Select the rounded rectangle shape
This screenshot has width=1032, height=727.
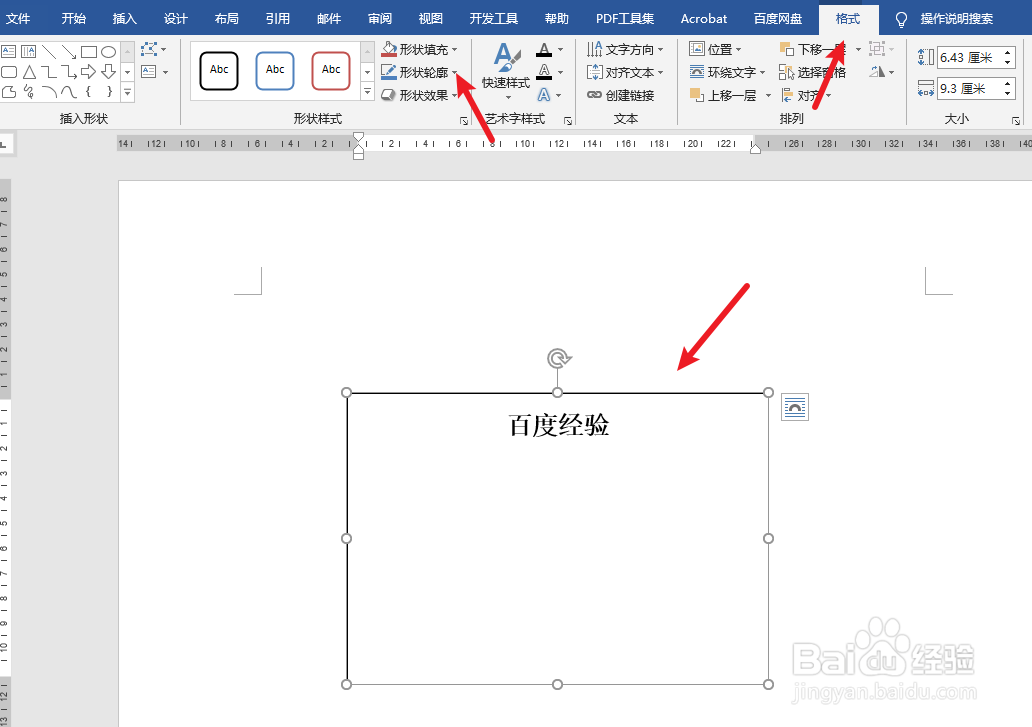pos(9,72)
